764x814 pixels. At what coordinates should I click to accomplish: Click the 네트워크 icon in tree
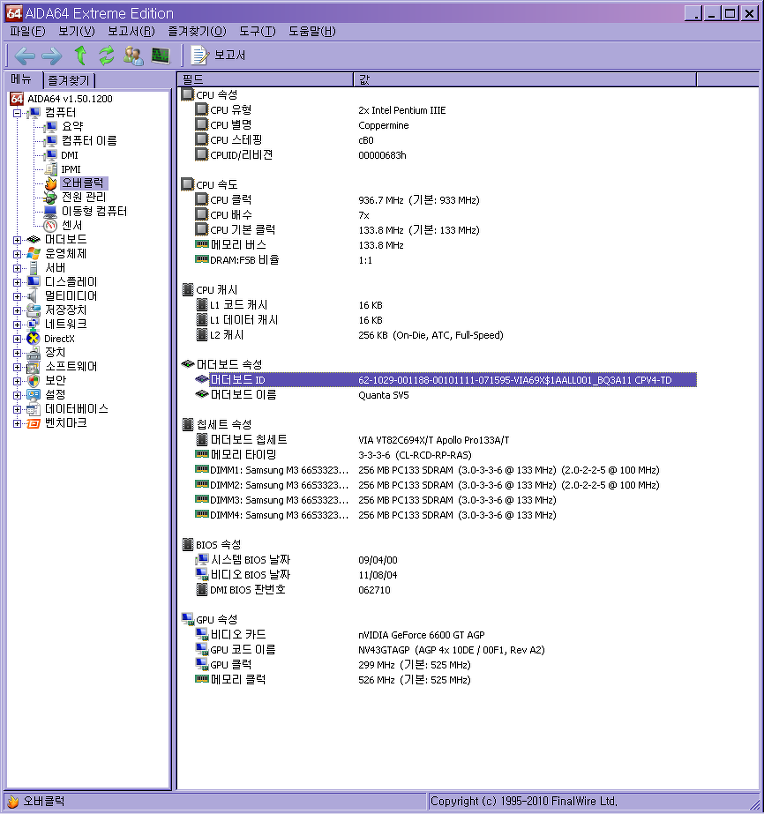[x=33, y=324]
